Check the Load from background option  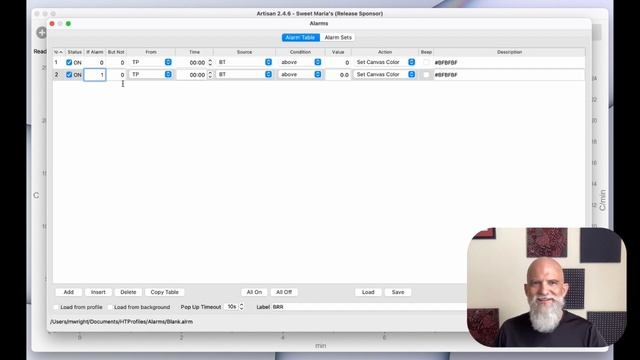tap(110, 307)
